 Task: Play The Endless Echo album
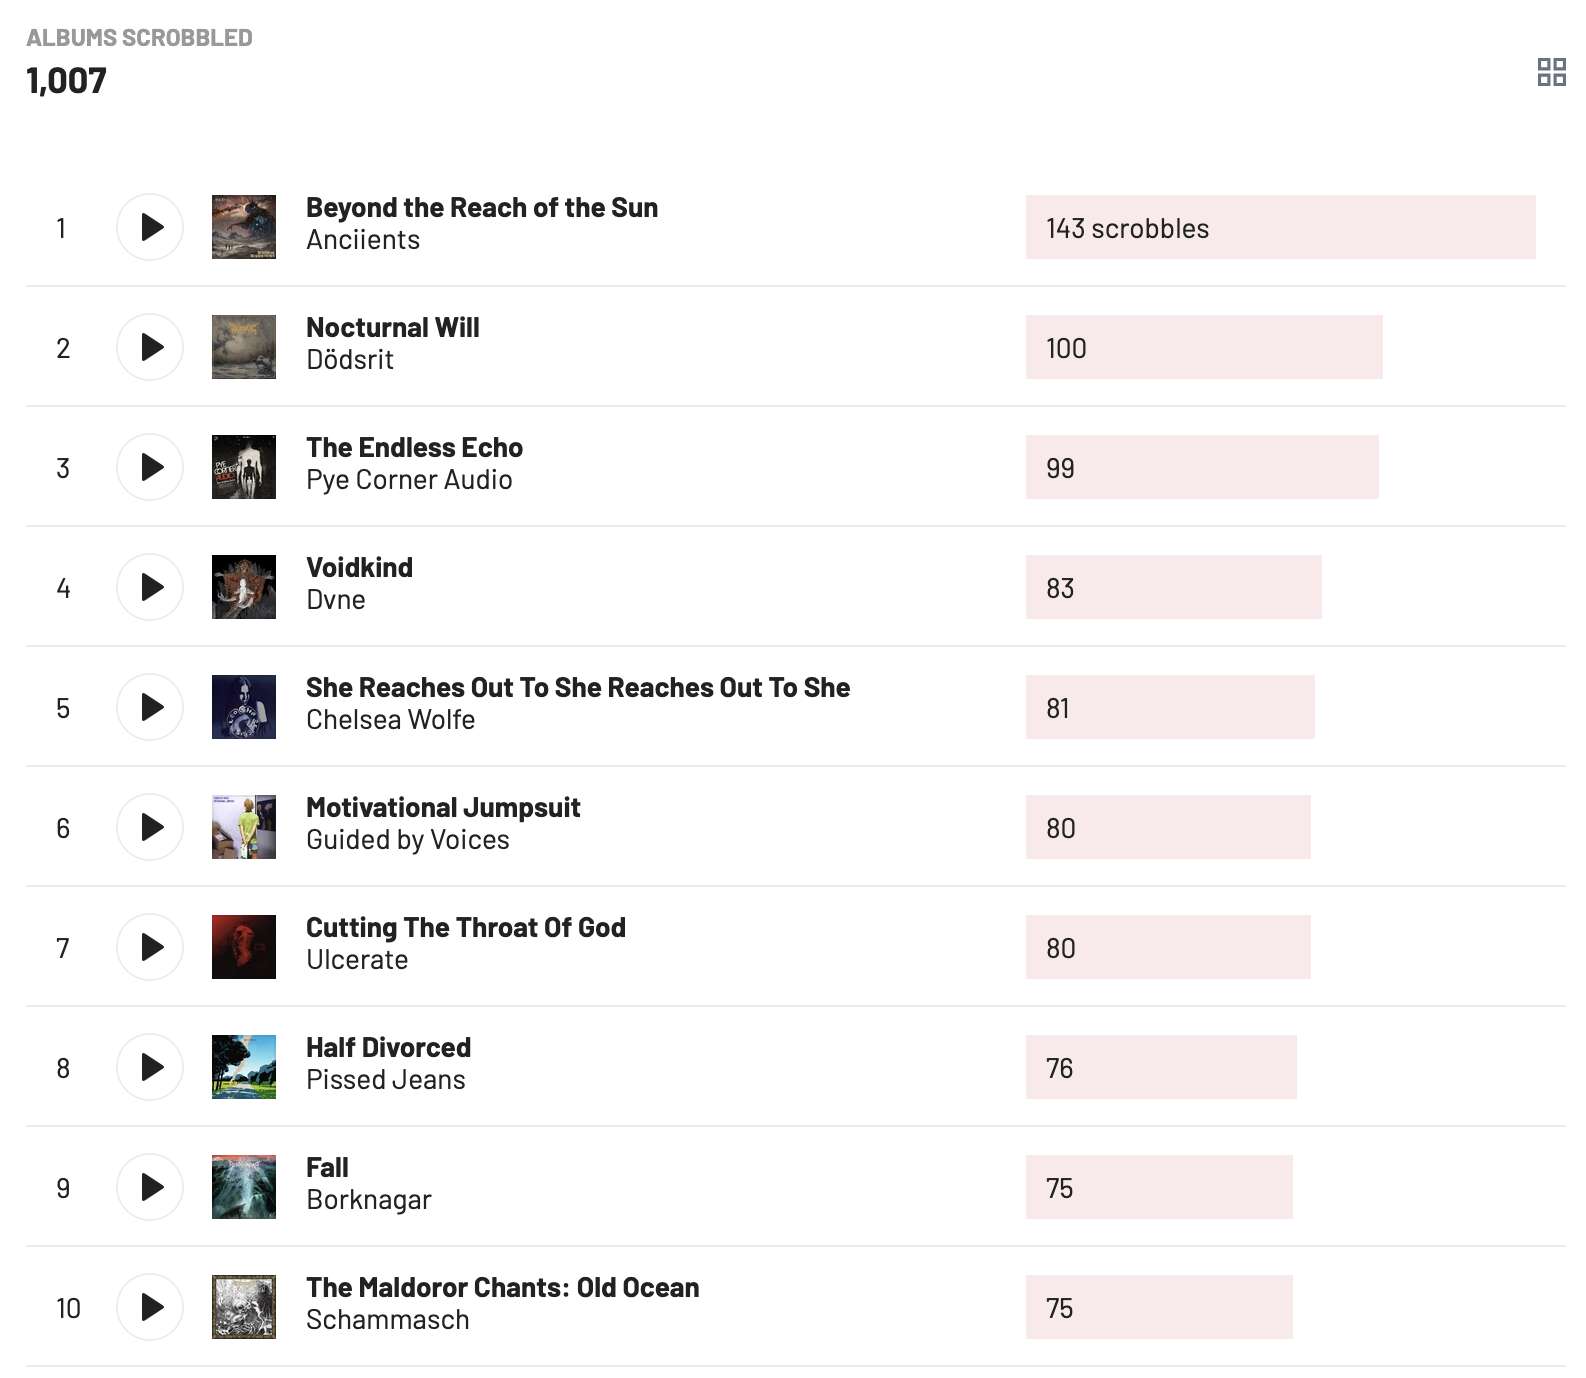point(150,467)
